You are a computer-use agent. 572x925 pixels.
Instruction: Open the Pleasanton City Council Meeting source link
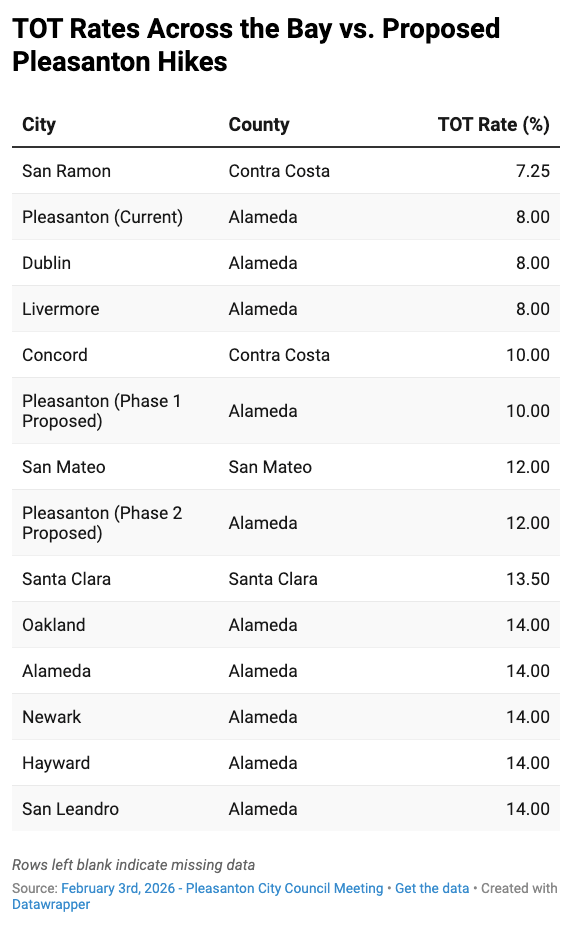(222, 888)
